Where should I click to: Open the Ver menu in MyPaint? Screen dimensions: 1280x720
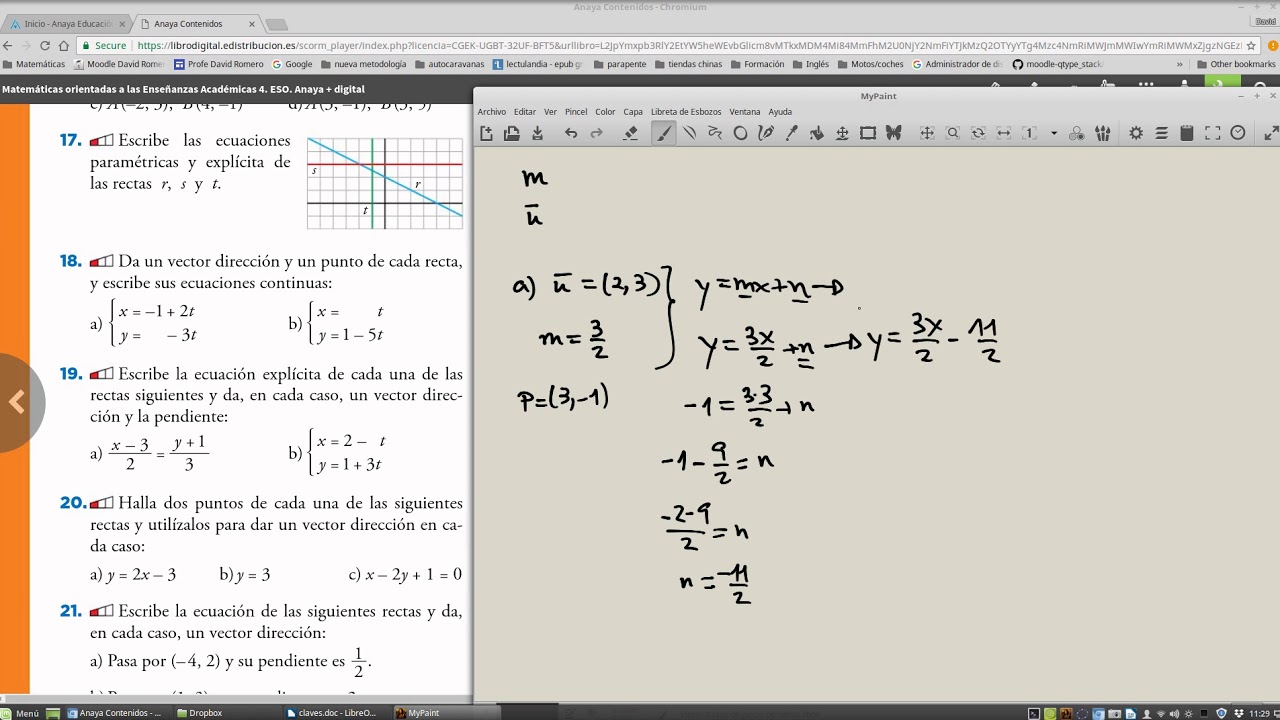(550, 112)
